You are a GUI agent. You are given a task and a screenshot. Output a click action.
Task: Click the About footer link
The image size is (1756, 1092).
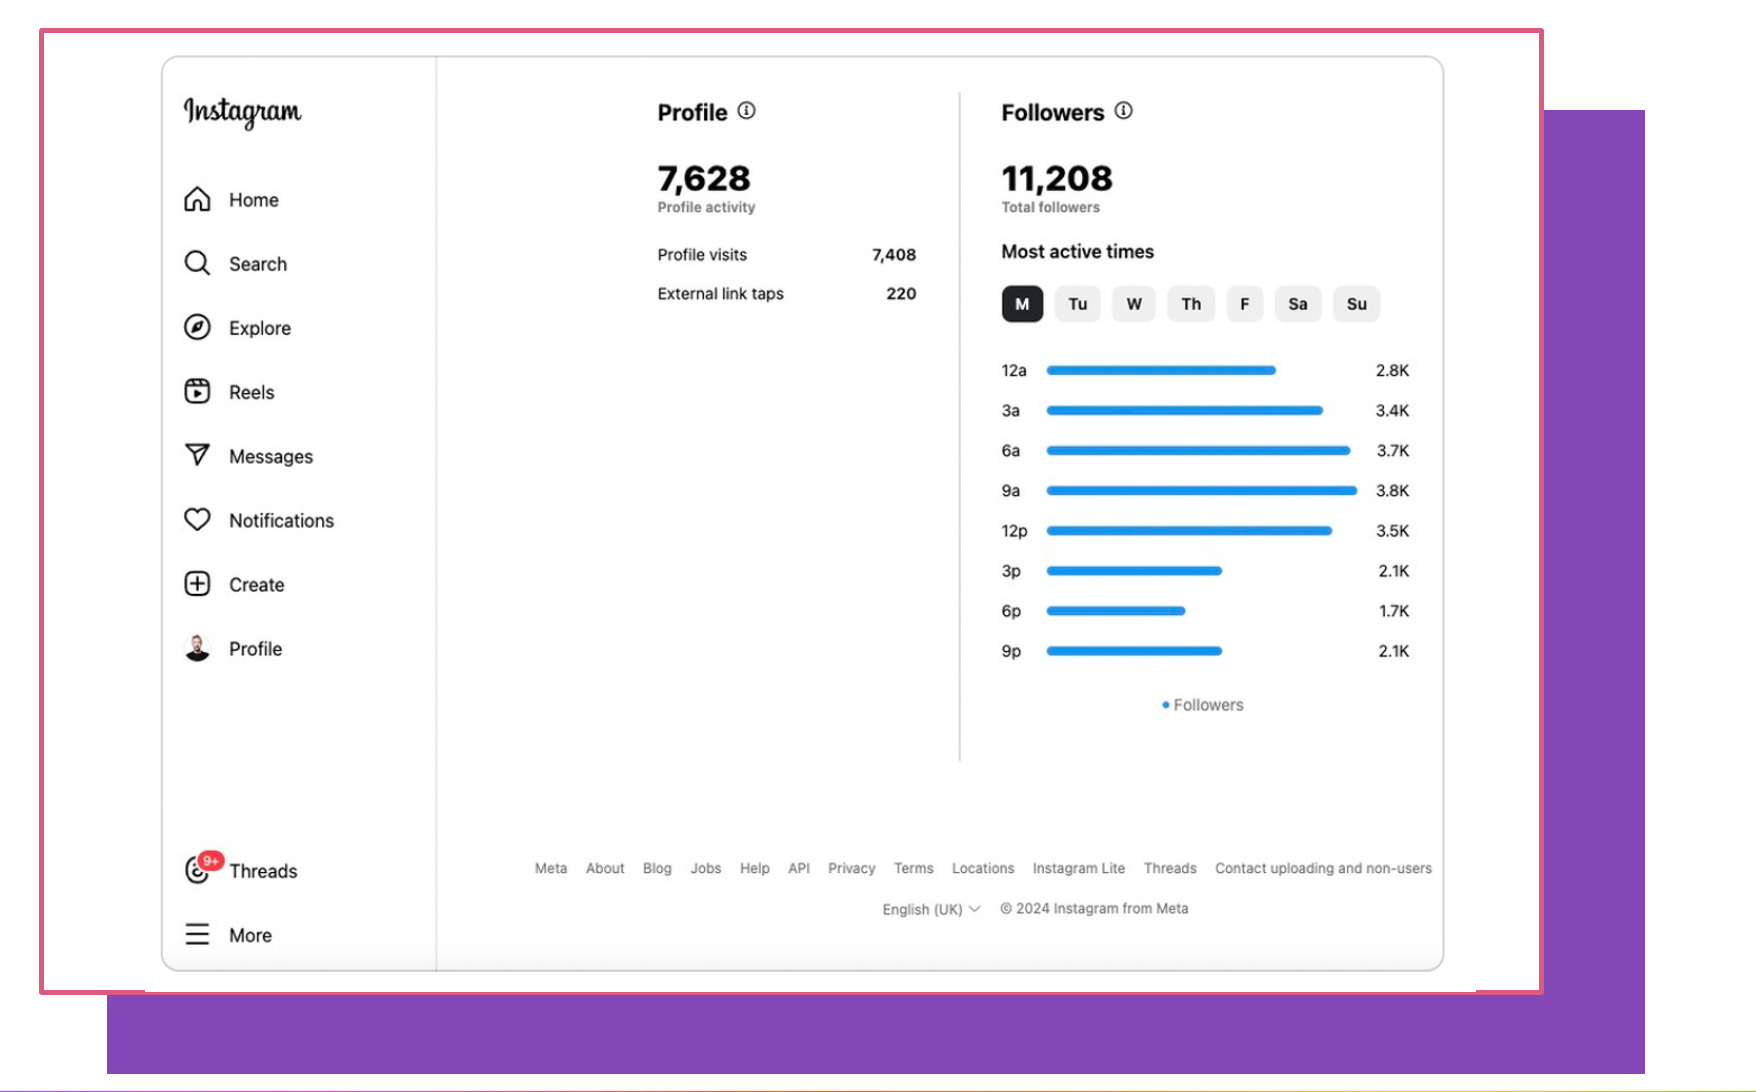[605, 868]
